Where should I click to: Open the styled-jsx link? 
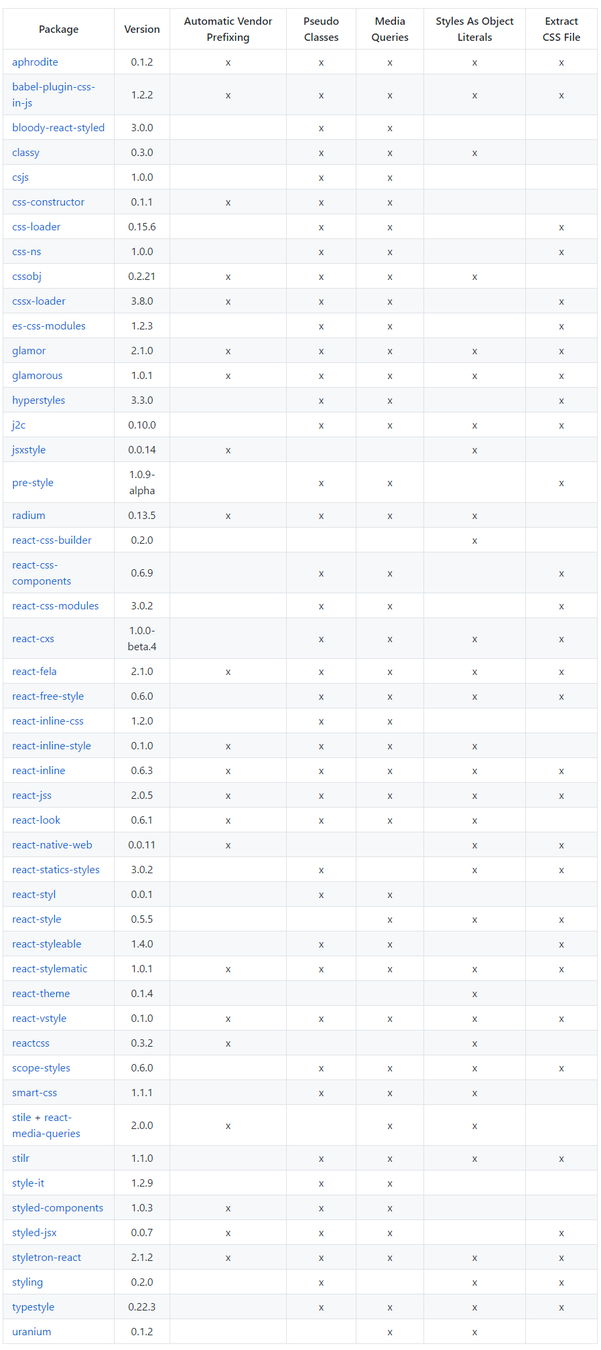[x=35, y=1233]
